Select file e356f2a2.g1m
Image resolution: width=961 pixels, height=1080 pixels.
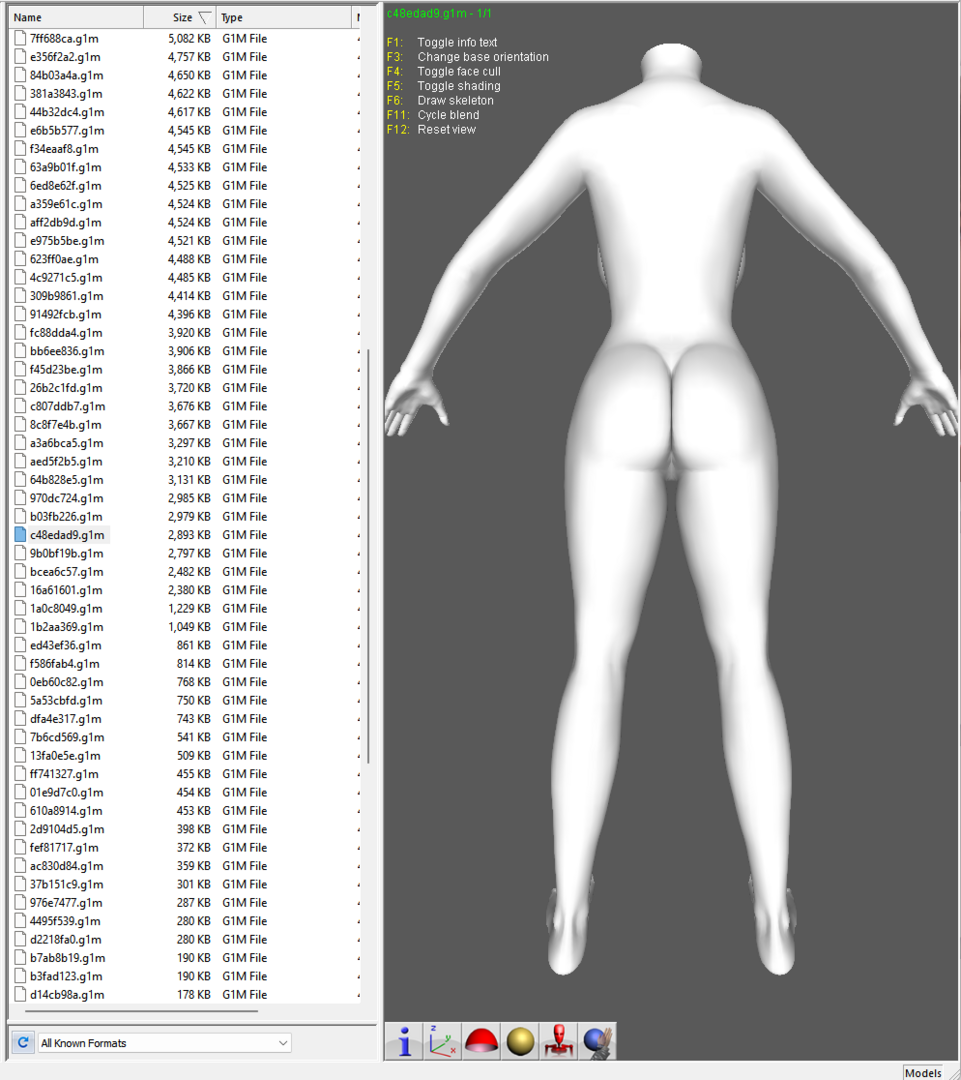coord(65,57)
